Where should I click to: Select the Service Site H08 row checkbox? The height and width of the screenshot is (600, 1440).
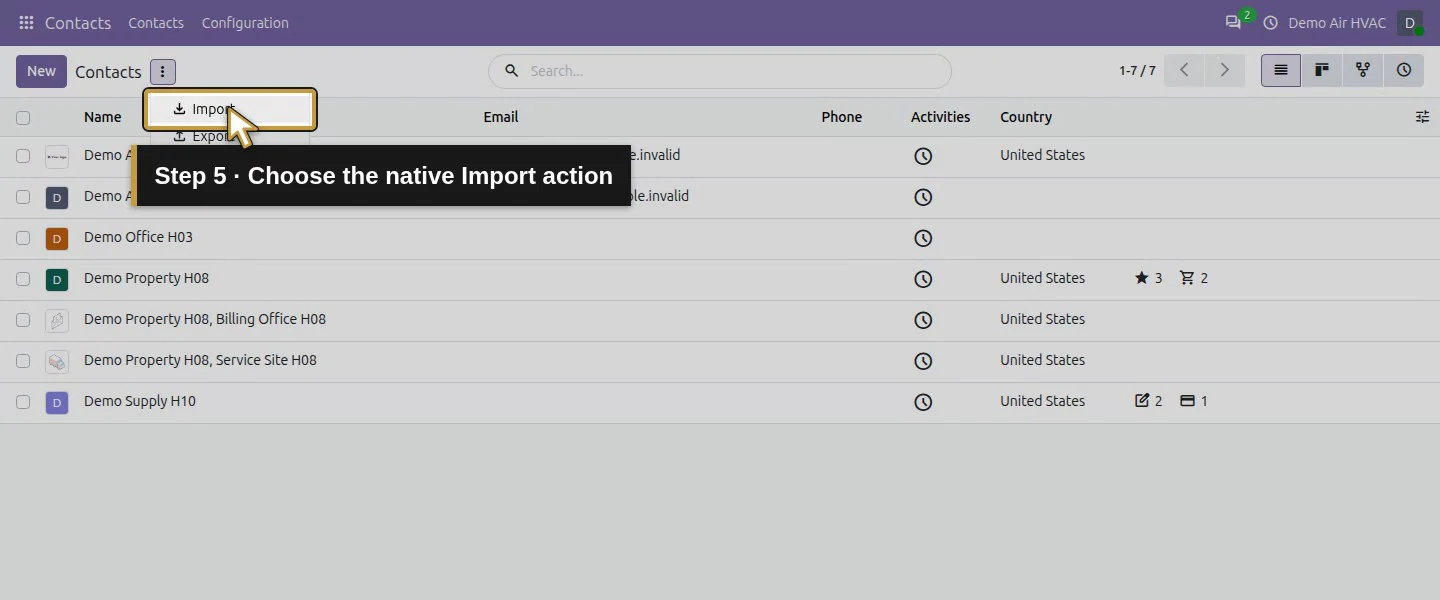tap(23, 361)
